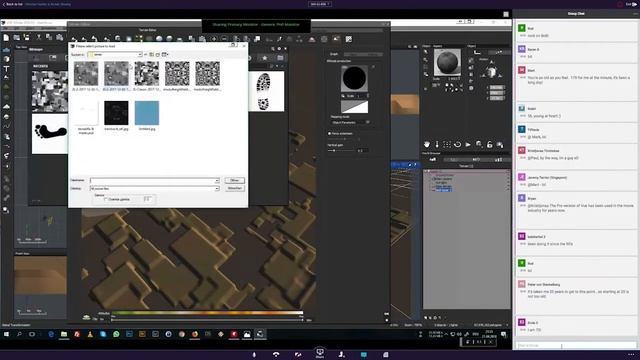Toggle the Force extension option
The height and width of the screenshot is (360, 640).
[329, 133]
